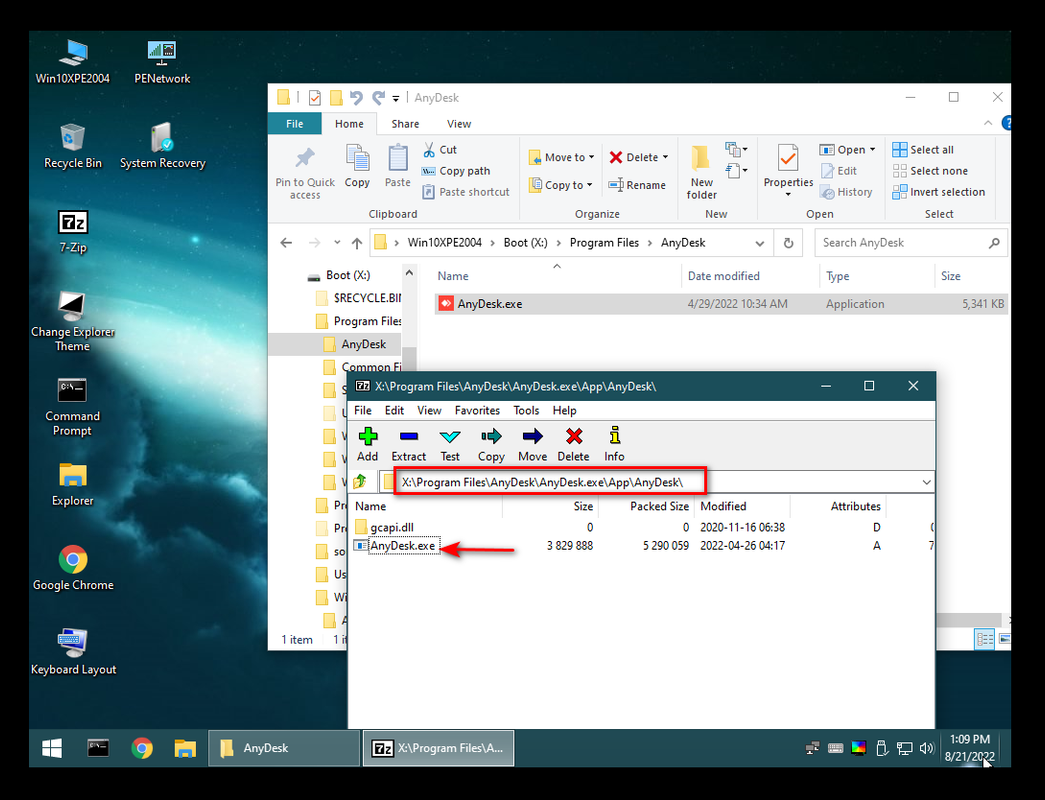
Task: Select the Command Prompt desktop icon
Action: click(73, 407)
